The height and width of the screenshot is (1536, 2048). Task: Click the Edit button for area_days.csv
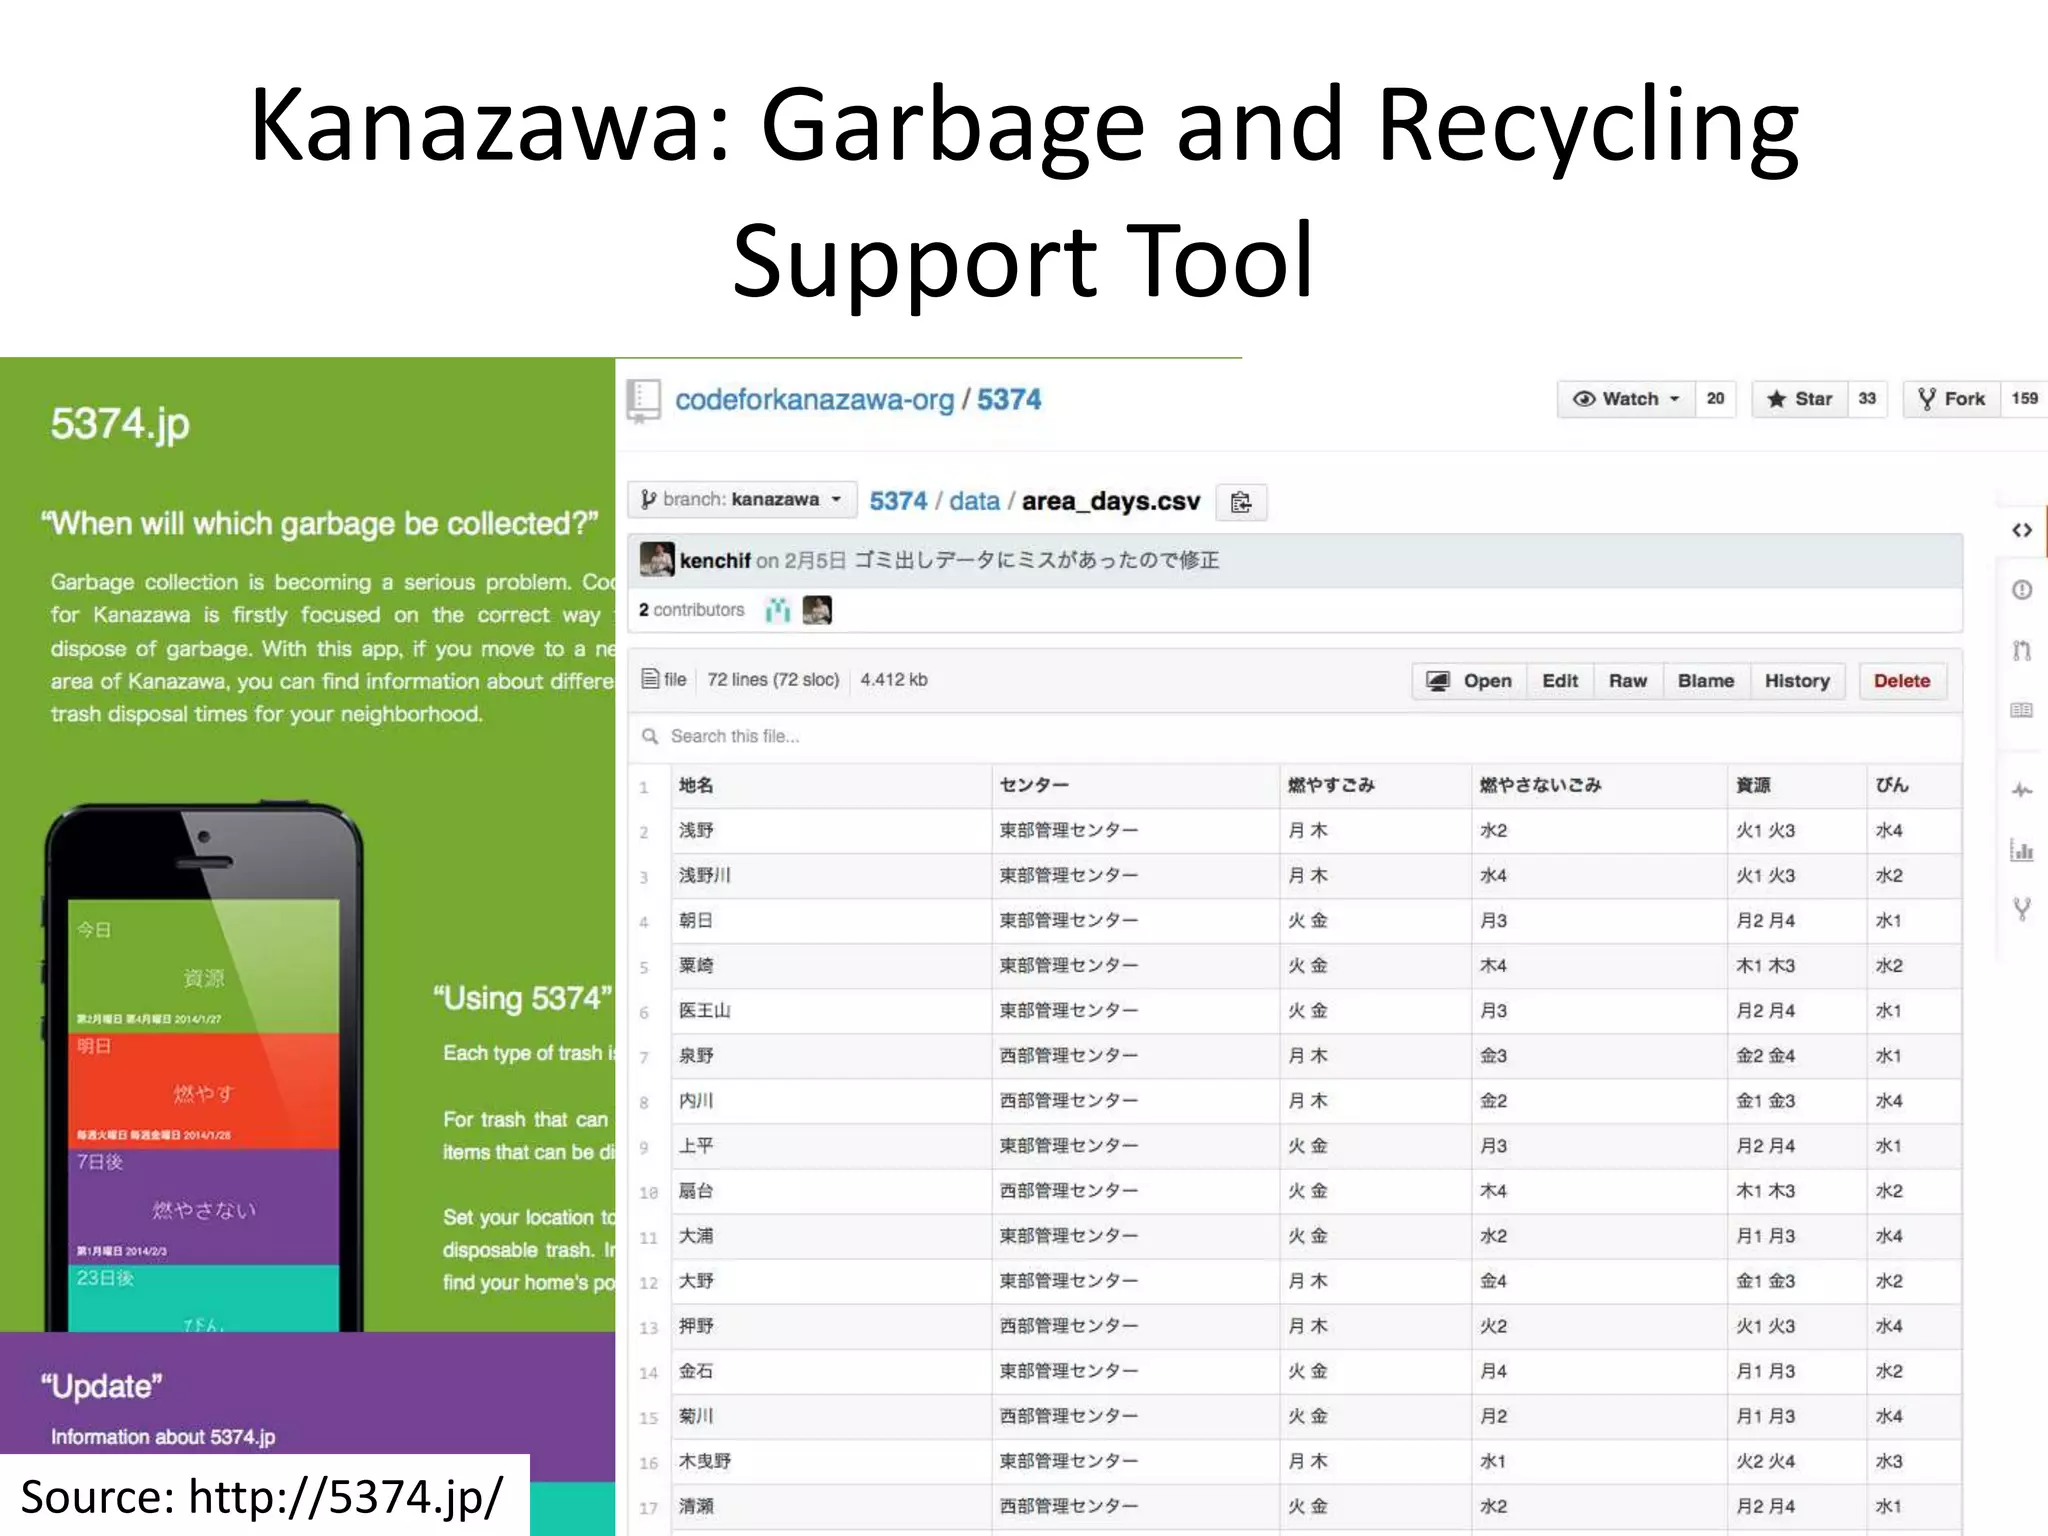pos(1559,681)
